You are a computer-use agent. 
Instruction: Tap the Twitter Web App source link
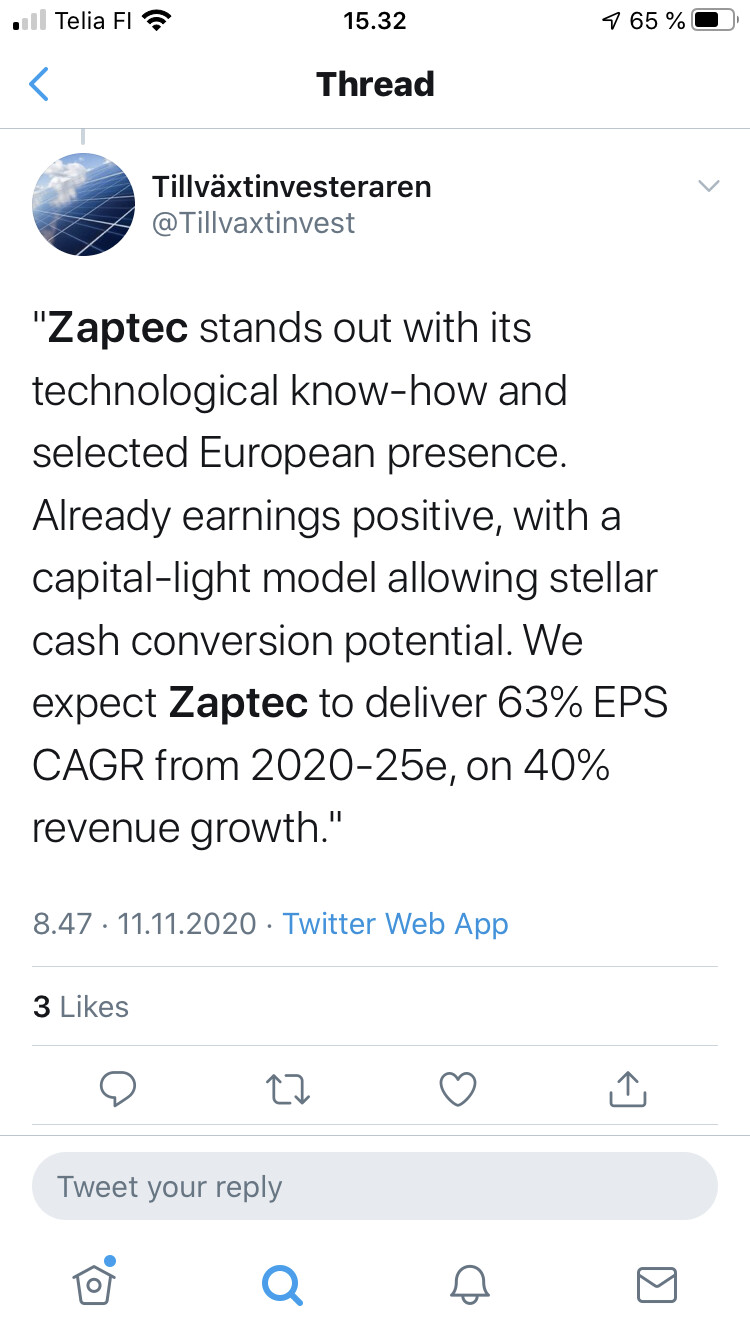[396, 923]
